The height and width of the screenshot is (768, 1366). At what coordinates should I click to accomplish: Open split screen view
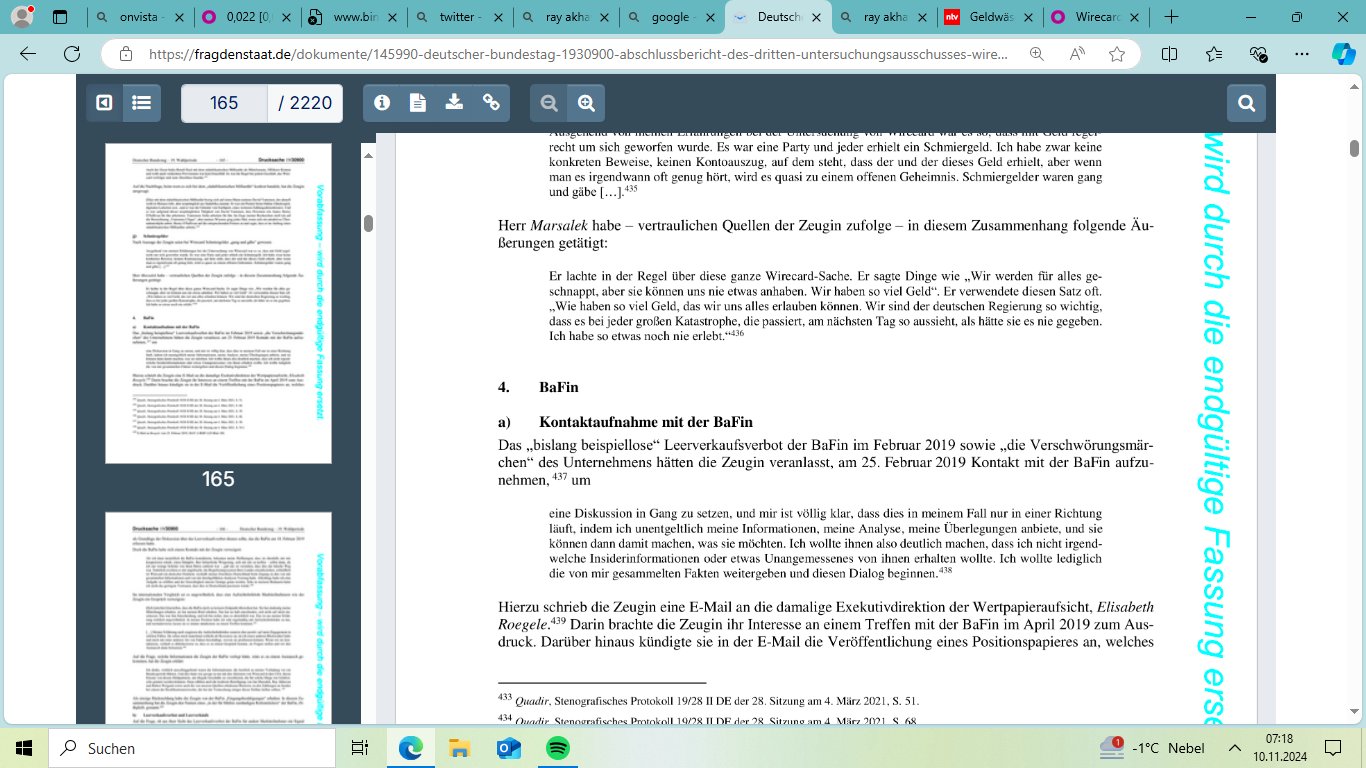pos(1171,54)
